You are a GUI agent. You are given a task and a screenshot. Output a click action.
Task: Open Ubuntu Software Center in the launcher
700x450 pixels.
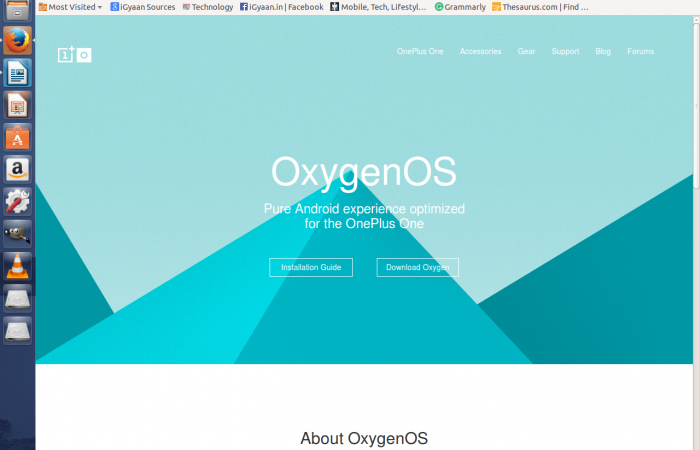coord(17,137)
